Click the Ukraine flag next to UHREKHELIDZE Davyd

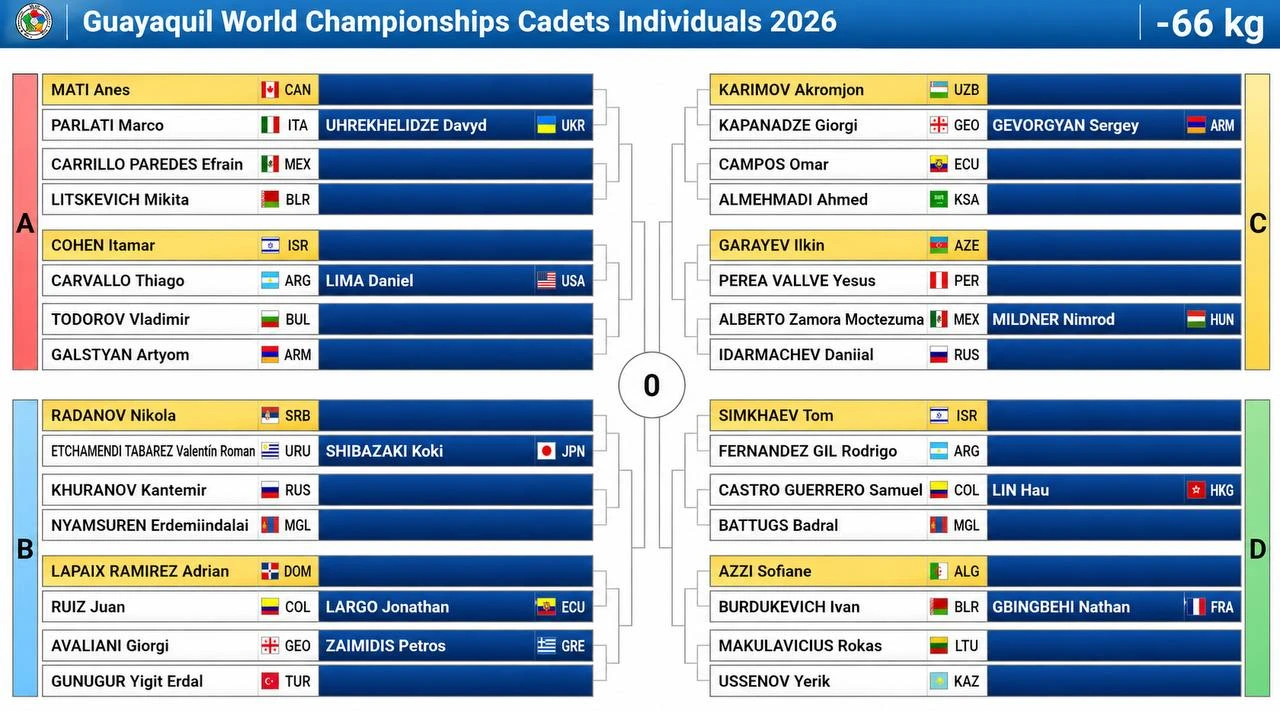(x=547, y=125)
